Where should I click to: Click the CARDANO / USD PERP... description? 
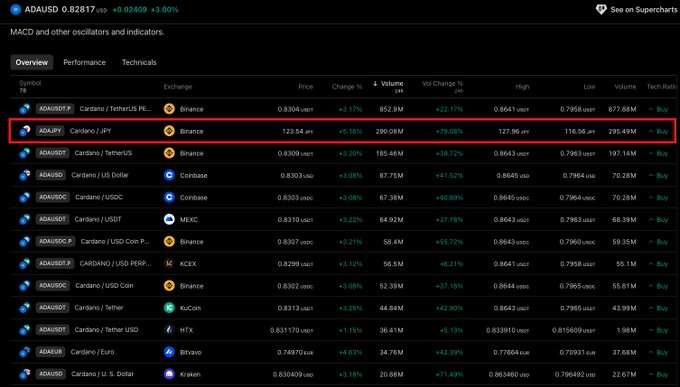tap(115, 263)
